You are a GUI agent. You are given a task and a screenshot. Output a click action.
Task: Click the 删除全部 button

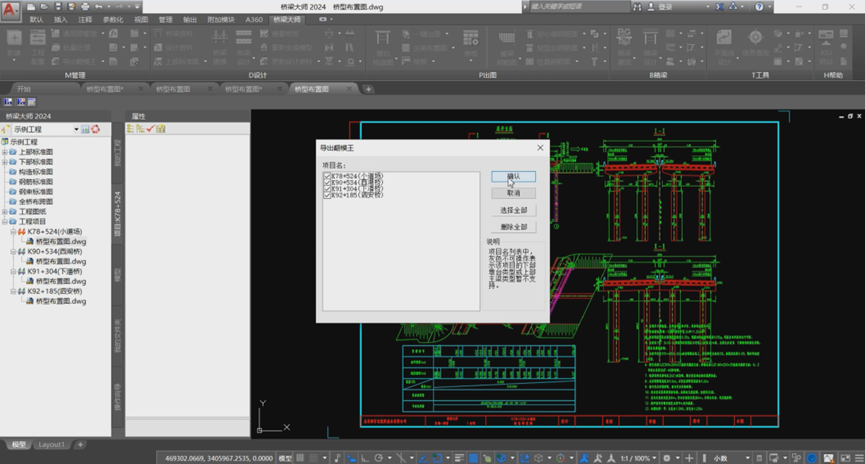[513, 227]
